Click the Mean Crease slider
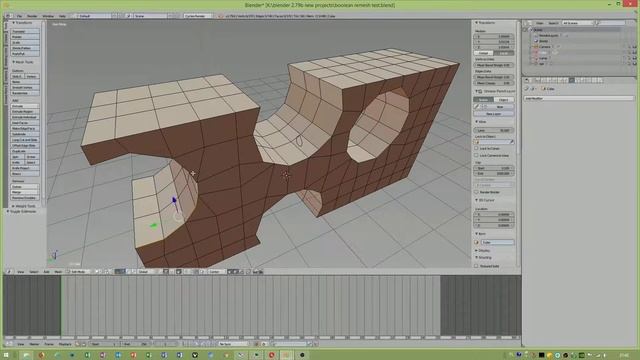The image size is (640, 360). (x=494, y=83)
